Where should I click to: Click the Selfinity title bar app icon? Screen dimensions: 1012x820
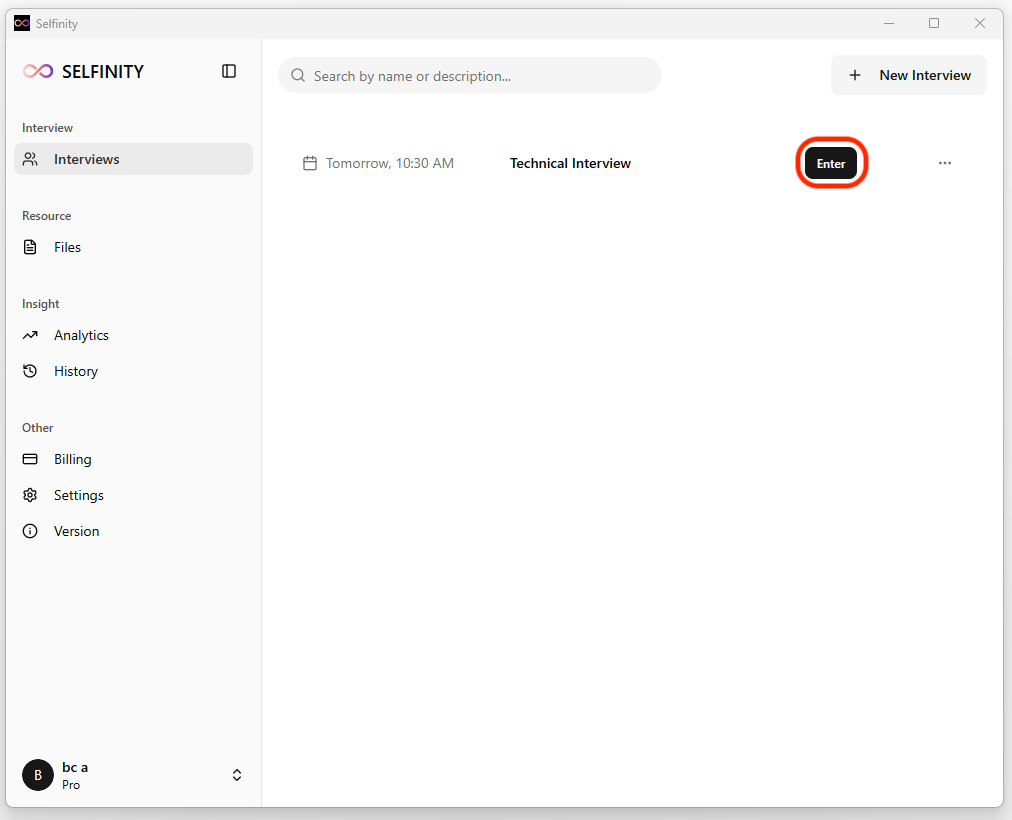pyautogui.click(x=22, y=23)
